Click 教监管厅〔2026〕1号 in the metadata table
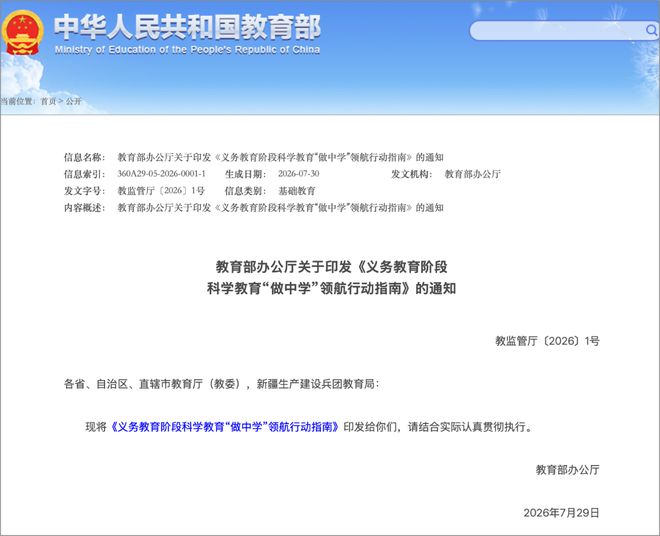Screen dimensions: 660x536 (161, 191)
